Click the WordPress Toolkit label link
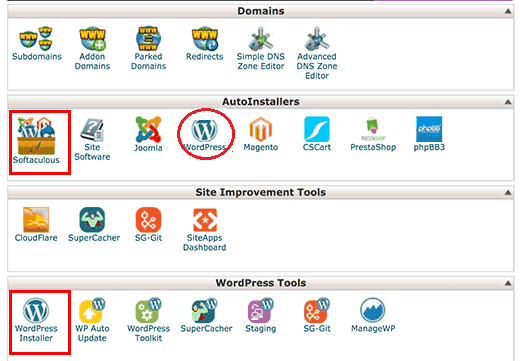 (148, 333)
